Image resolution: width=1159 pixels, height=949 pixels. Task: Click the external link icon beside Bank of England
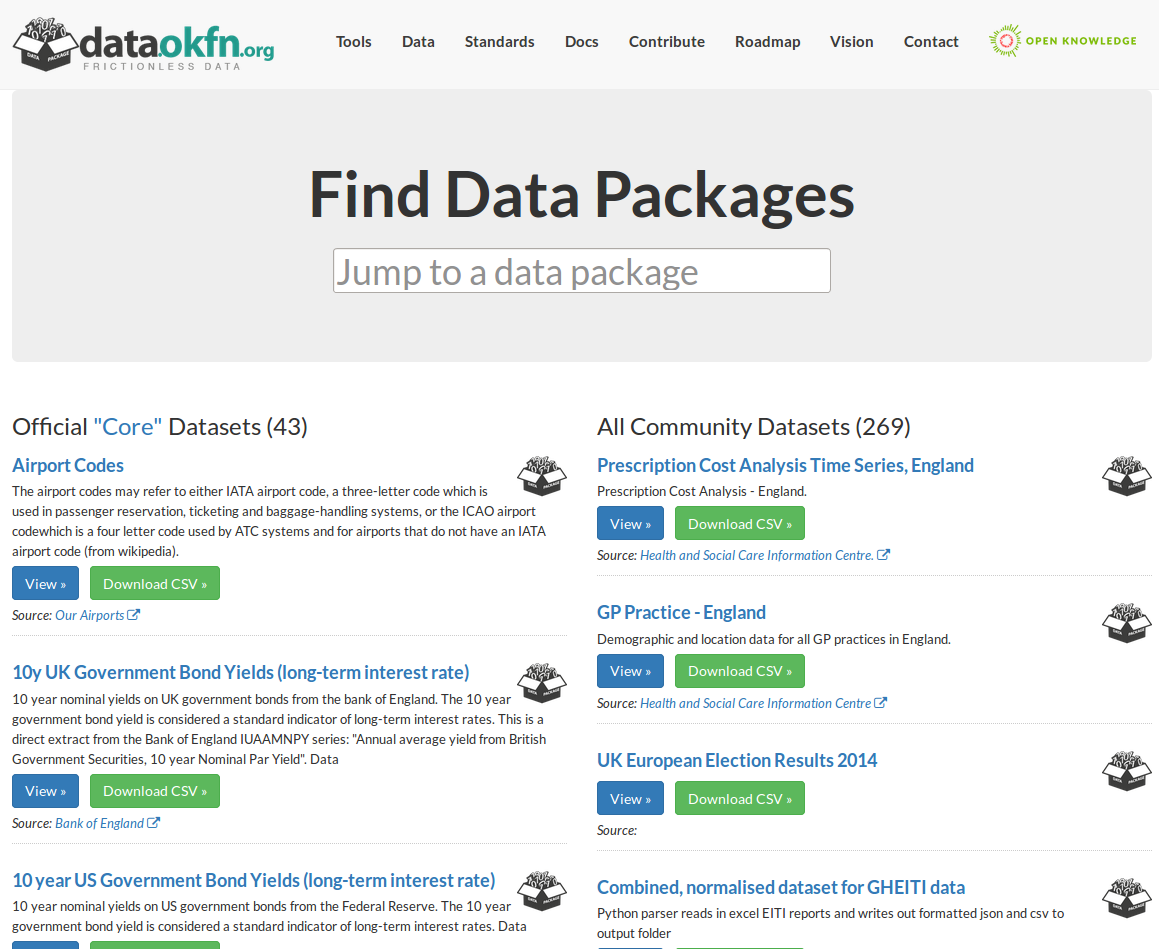click(x=154, y=822)
